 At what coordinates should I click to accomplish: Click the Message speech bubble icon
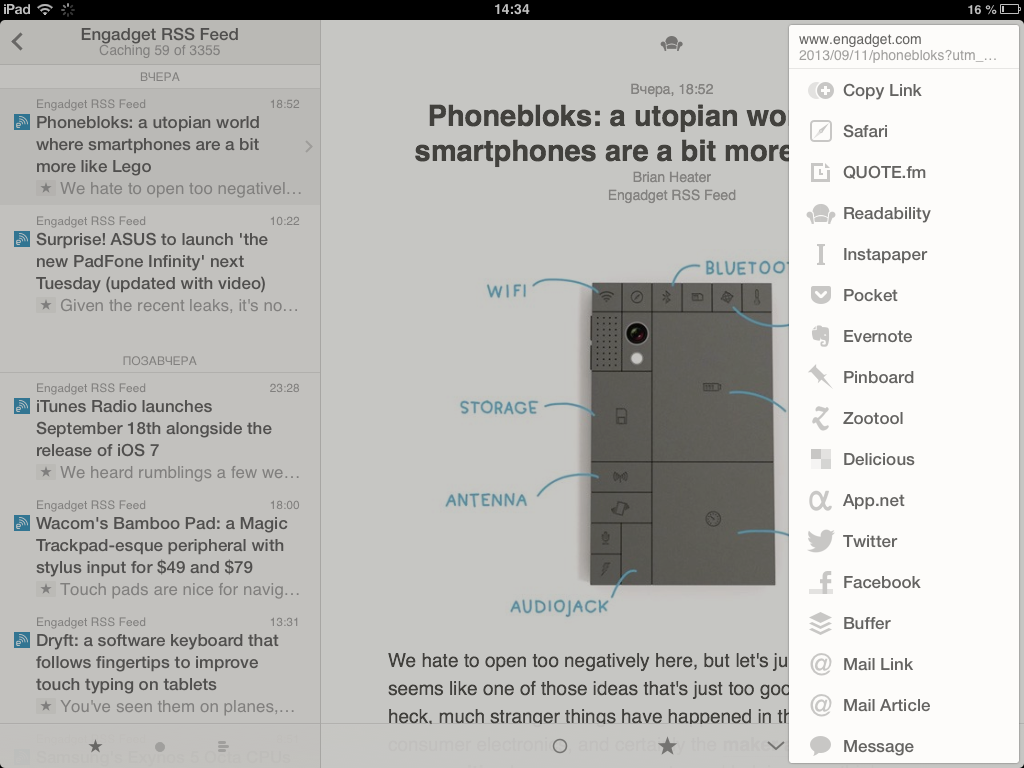(x=820, y=746)
